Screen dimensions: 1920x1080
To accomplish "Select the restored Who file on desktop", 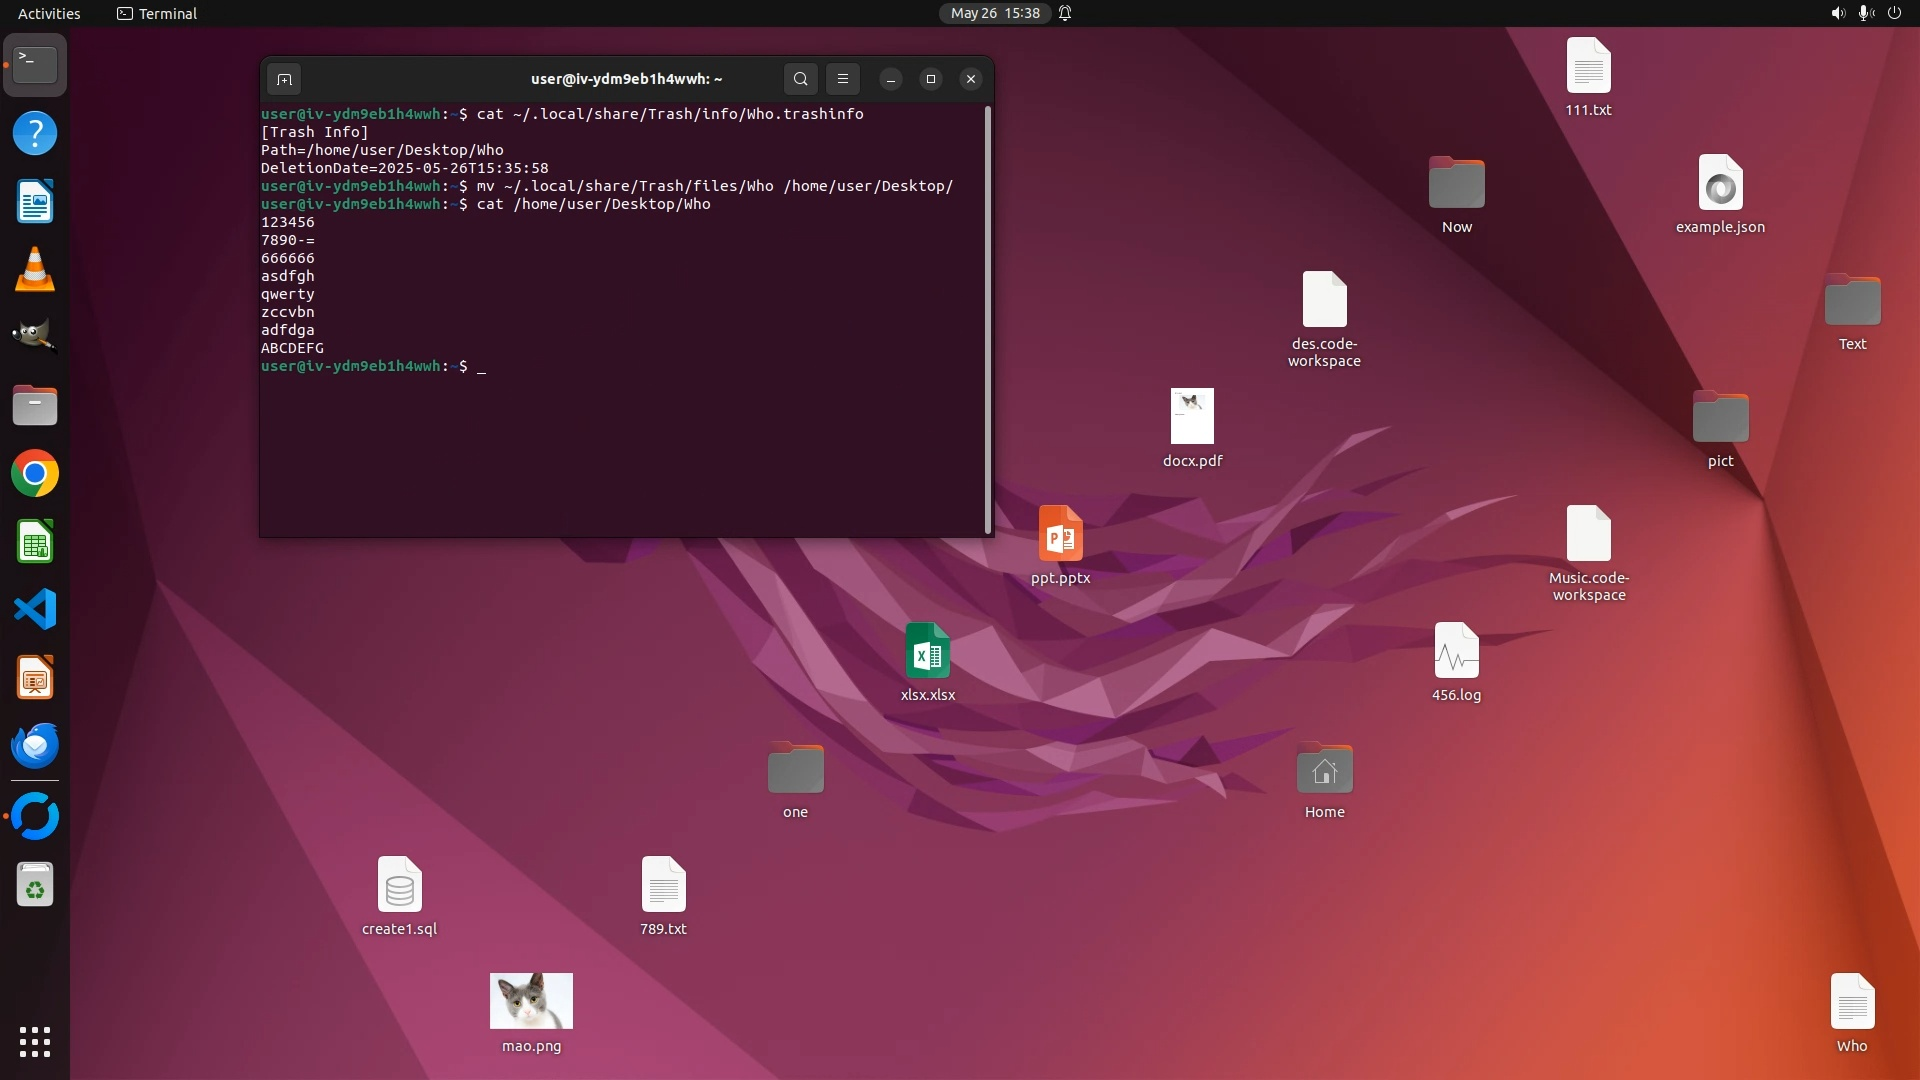I will 1852,1003.
